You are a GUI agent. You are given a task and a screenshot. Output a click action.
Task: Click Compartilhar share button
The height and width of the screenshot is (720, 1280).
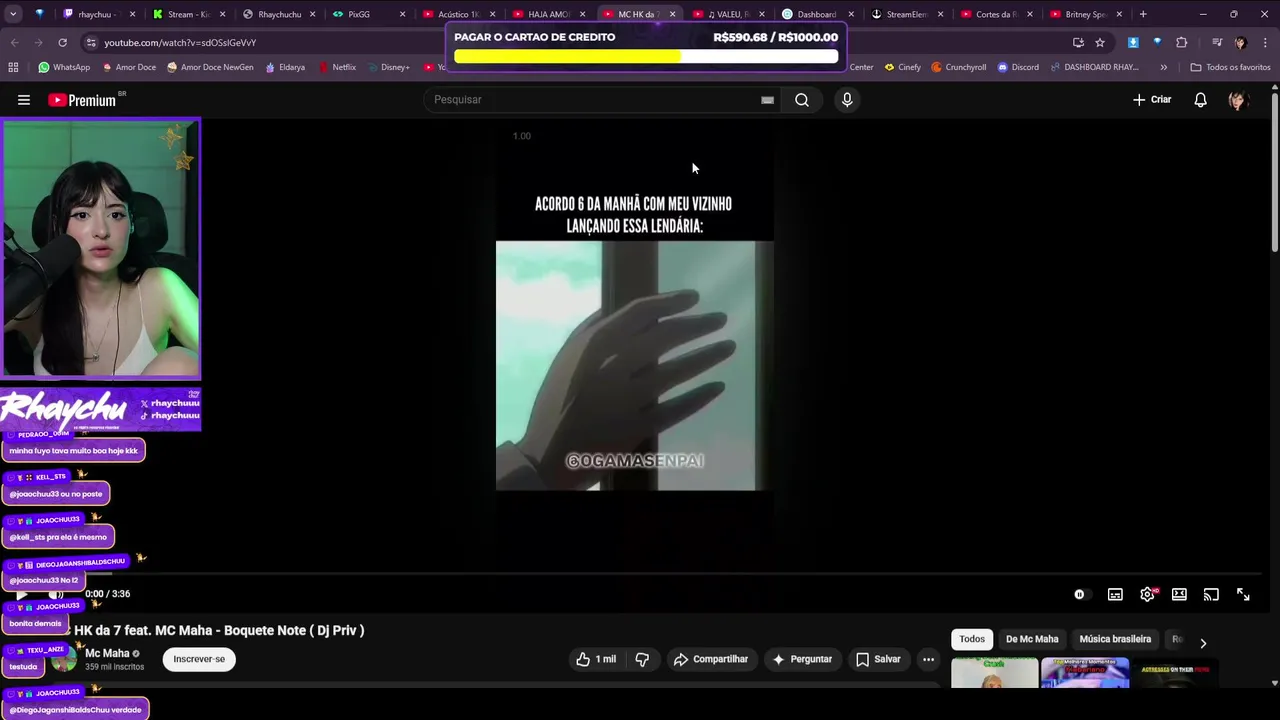click(711, 659)
